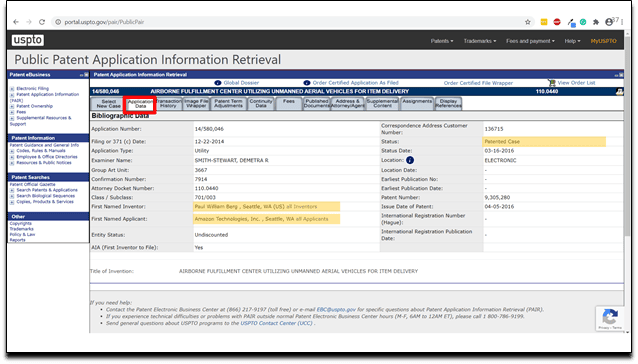Expand the Electronic Filing tree item
Viewport: 638px width, 364px height.
coord(12,89)
